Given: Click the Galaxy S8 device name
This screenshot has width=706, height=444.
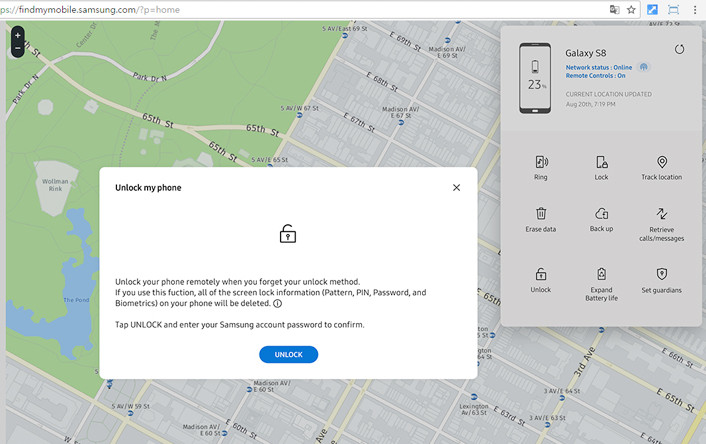Looking at the screenshot, I should tap(586, 53).
